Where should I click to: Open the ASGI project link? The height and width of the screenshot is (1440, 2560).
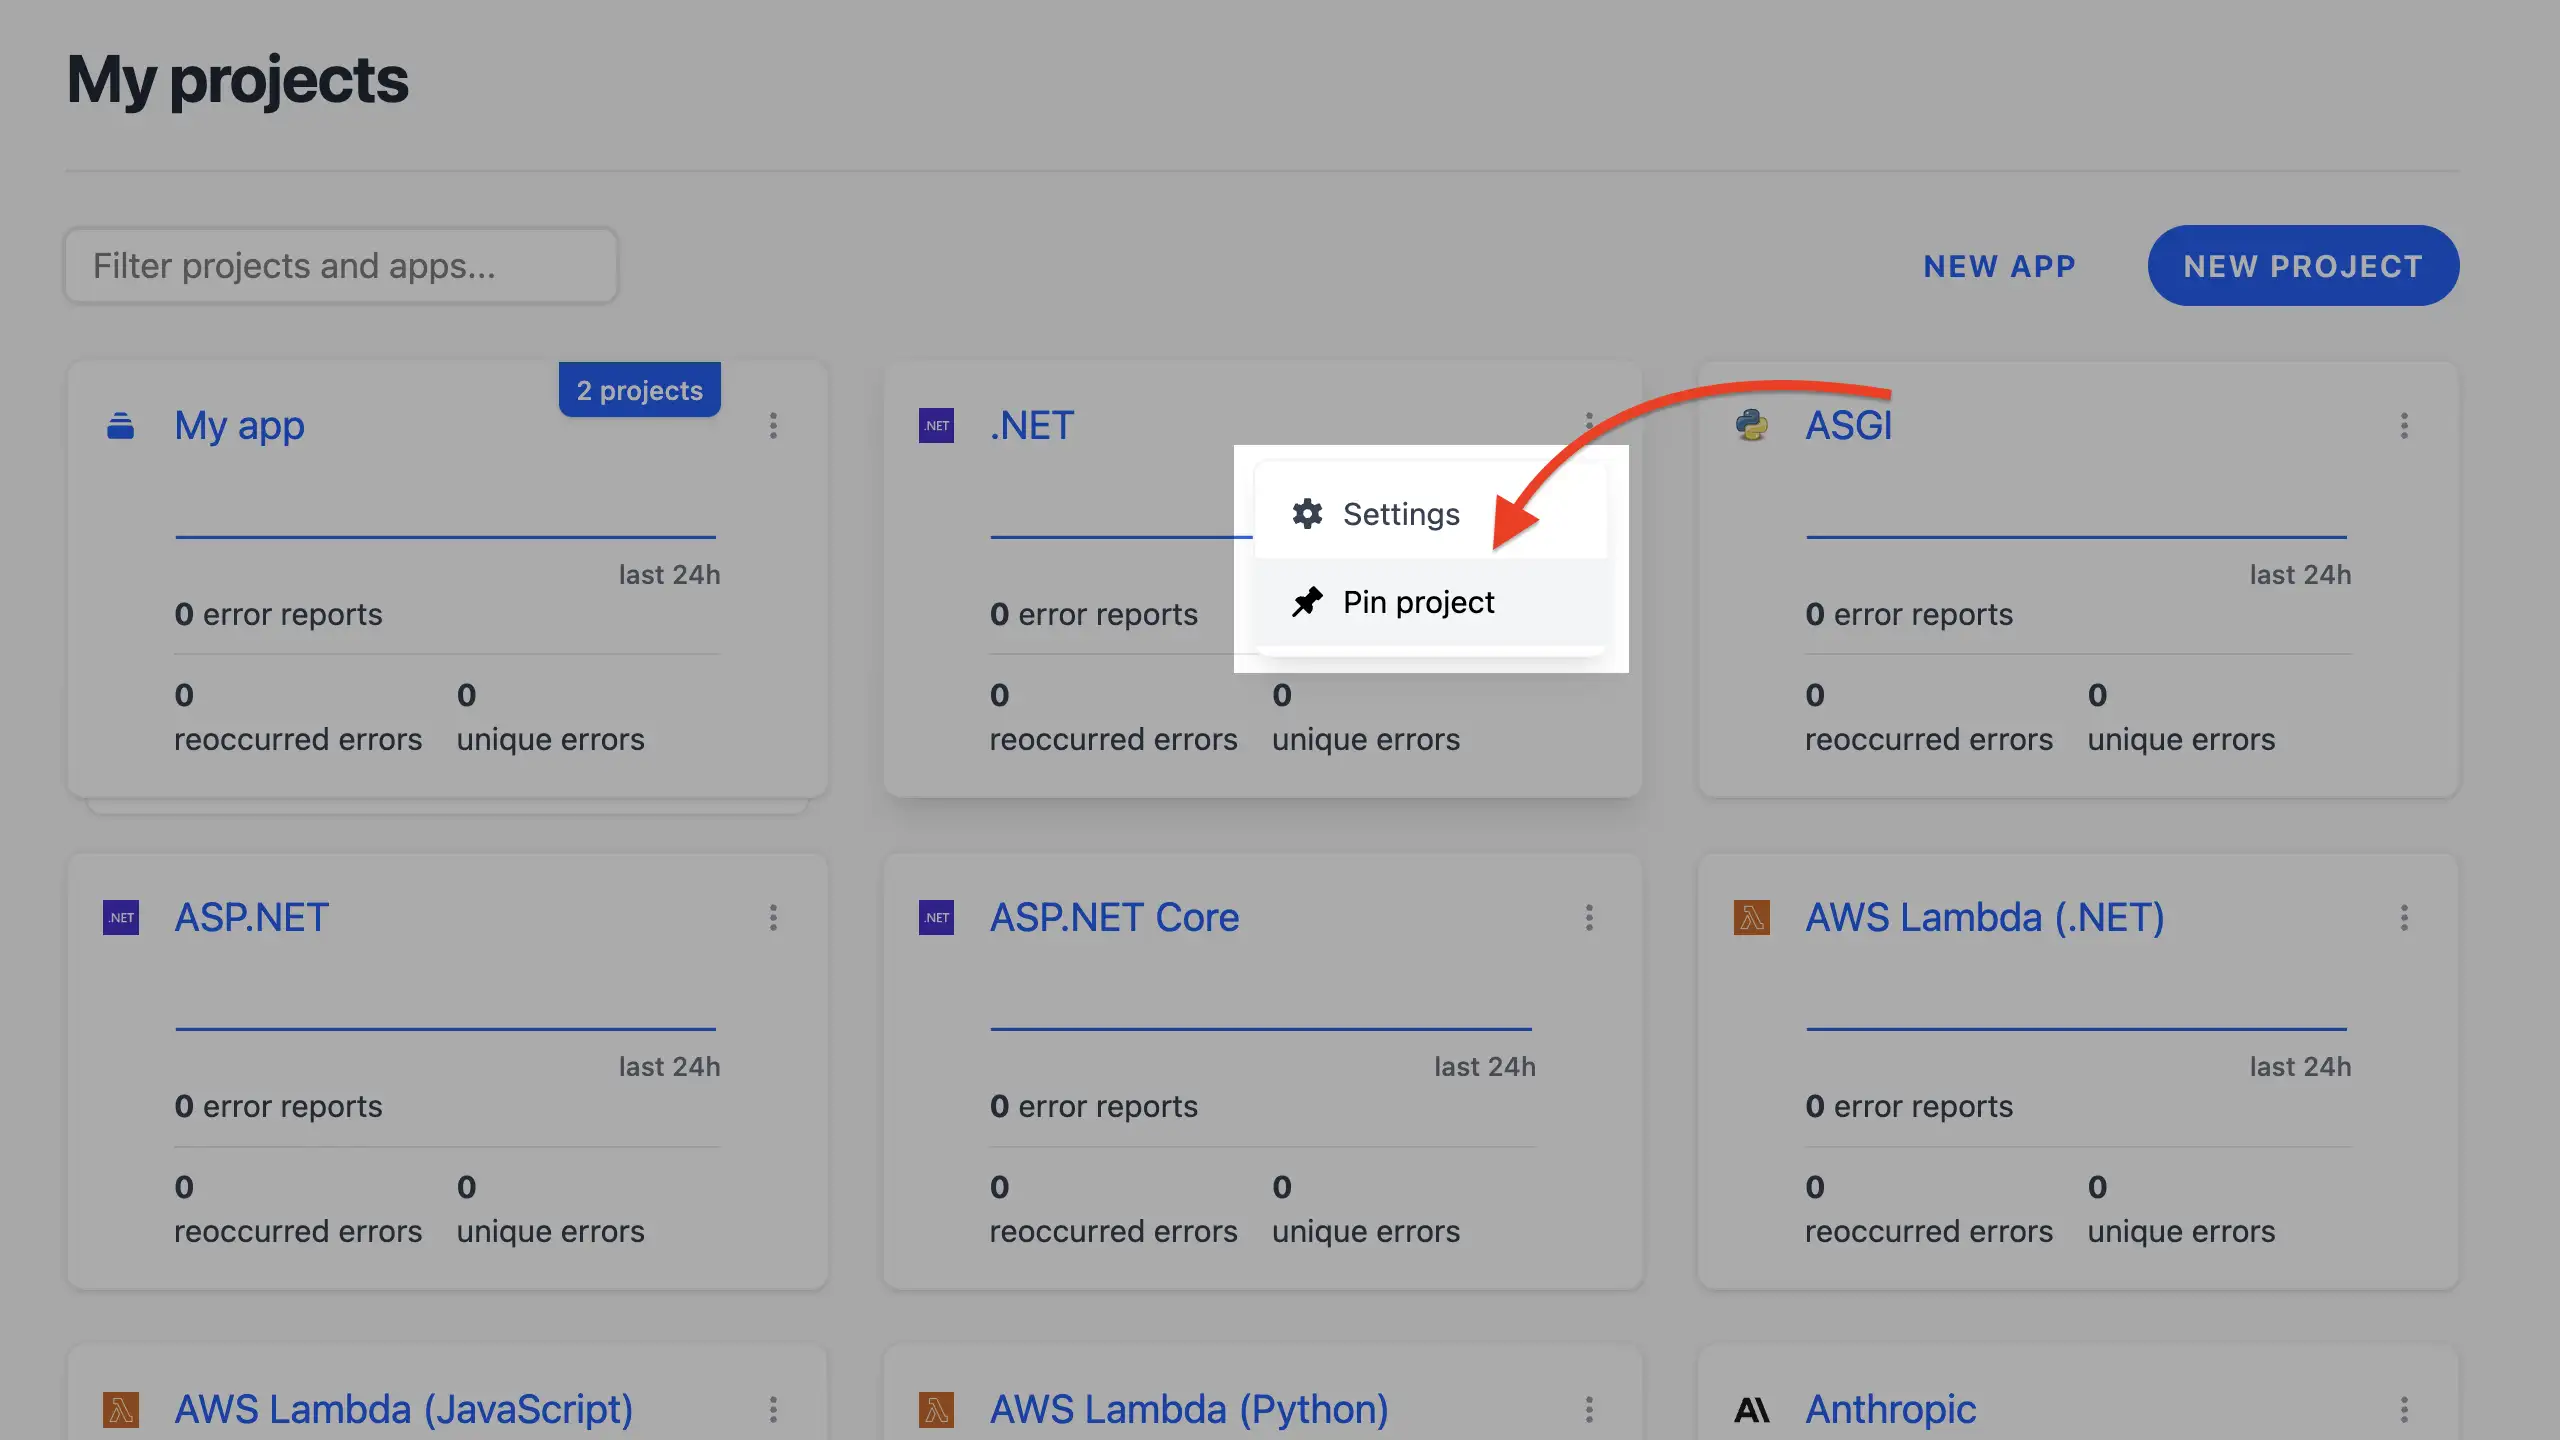click(x=1848, y=426)
